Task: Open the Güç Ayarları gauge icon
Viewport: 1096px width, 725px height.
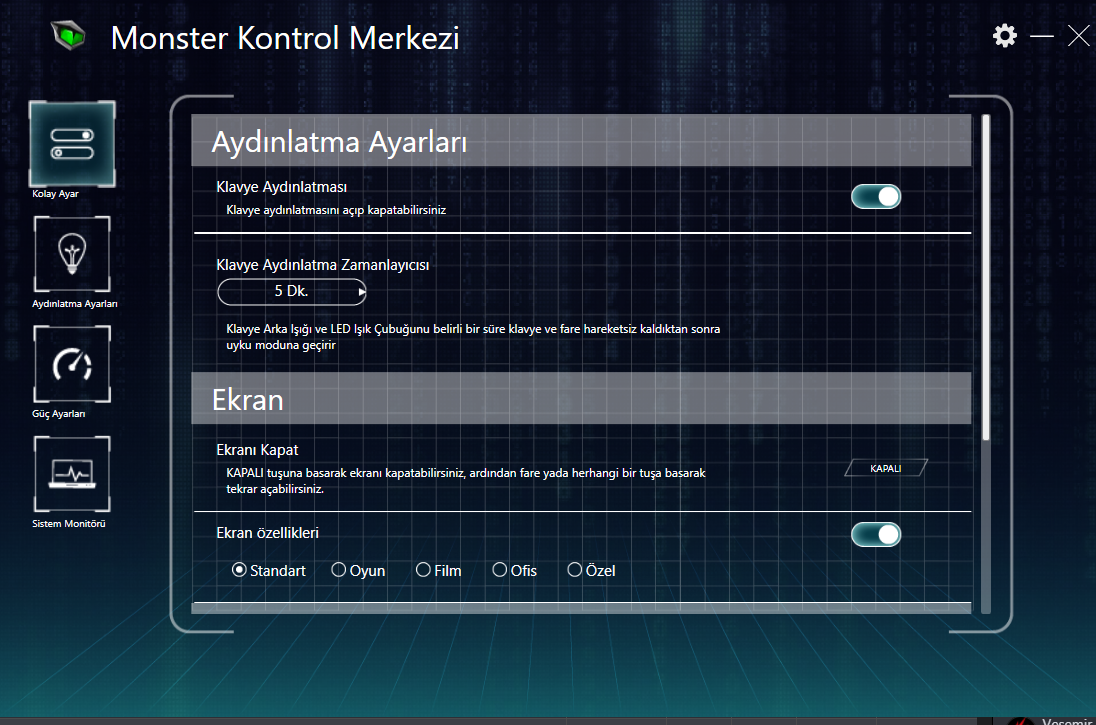Action: [72, 364]
